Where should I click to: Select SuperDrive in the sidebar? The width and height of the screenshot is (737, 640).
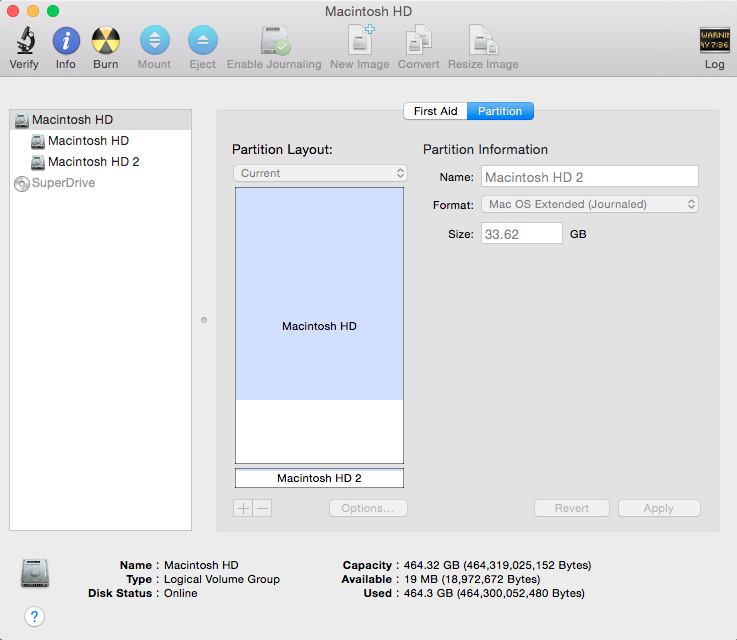63,184
